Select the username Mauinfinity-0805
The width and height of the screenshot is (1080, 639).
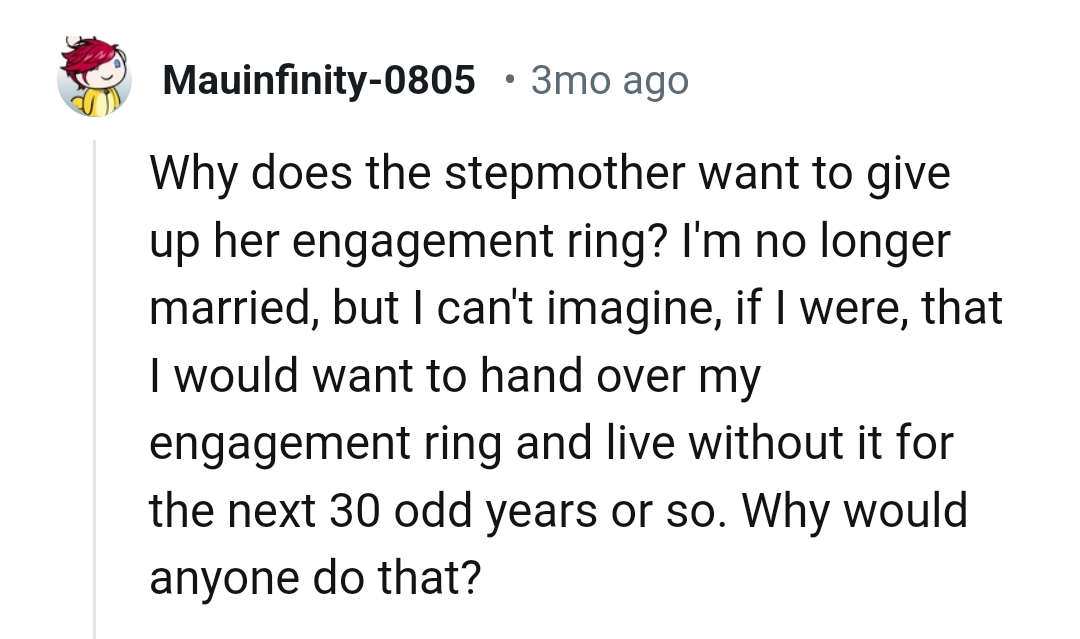click(318, 80)
